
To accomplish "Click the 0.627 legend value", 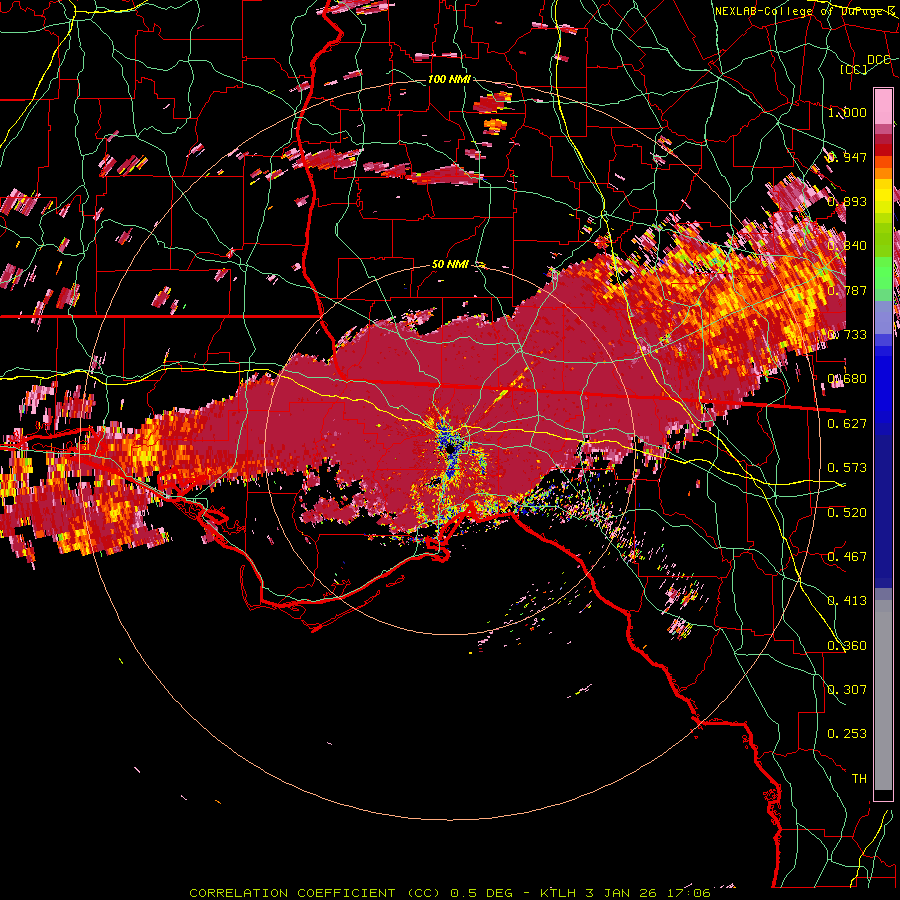I will [847, 424].
